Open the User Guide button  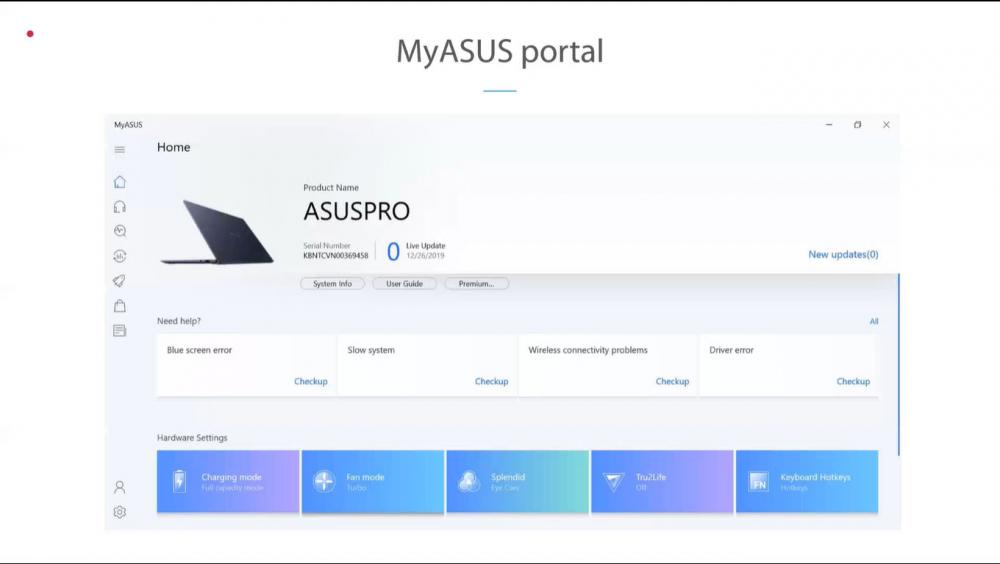pos(404,284)
